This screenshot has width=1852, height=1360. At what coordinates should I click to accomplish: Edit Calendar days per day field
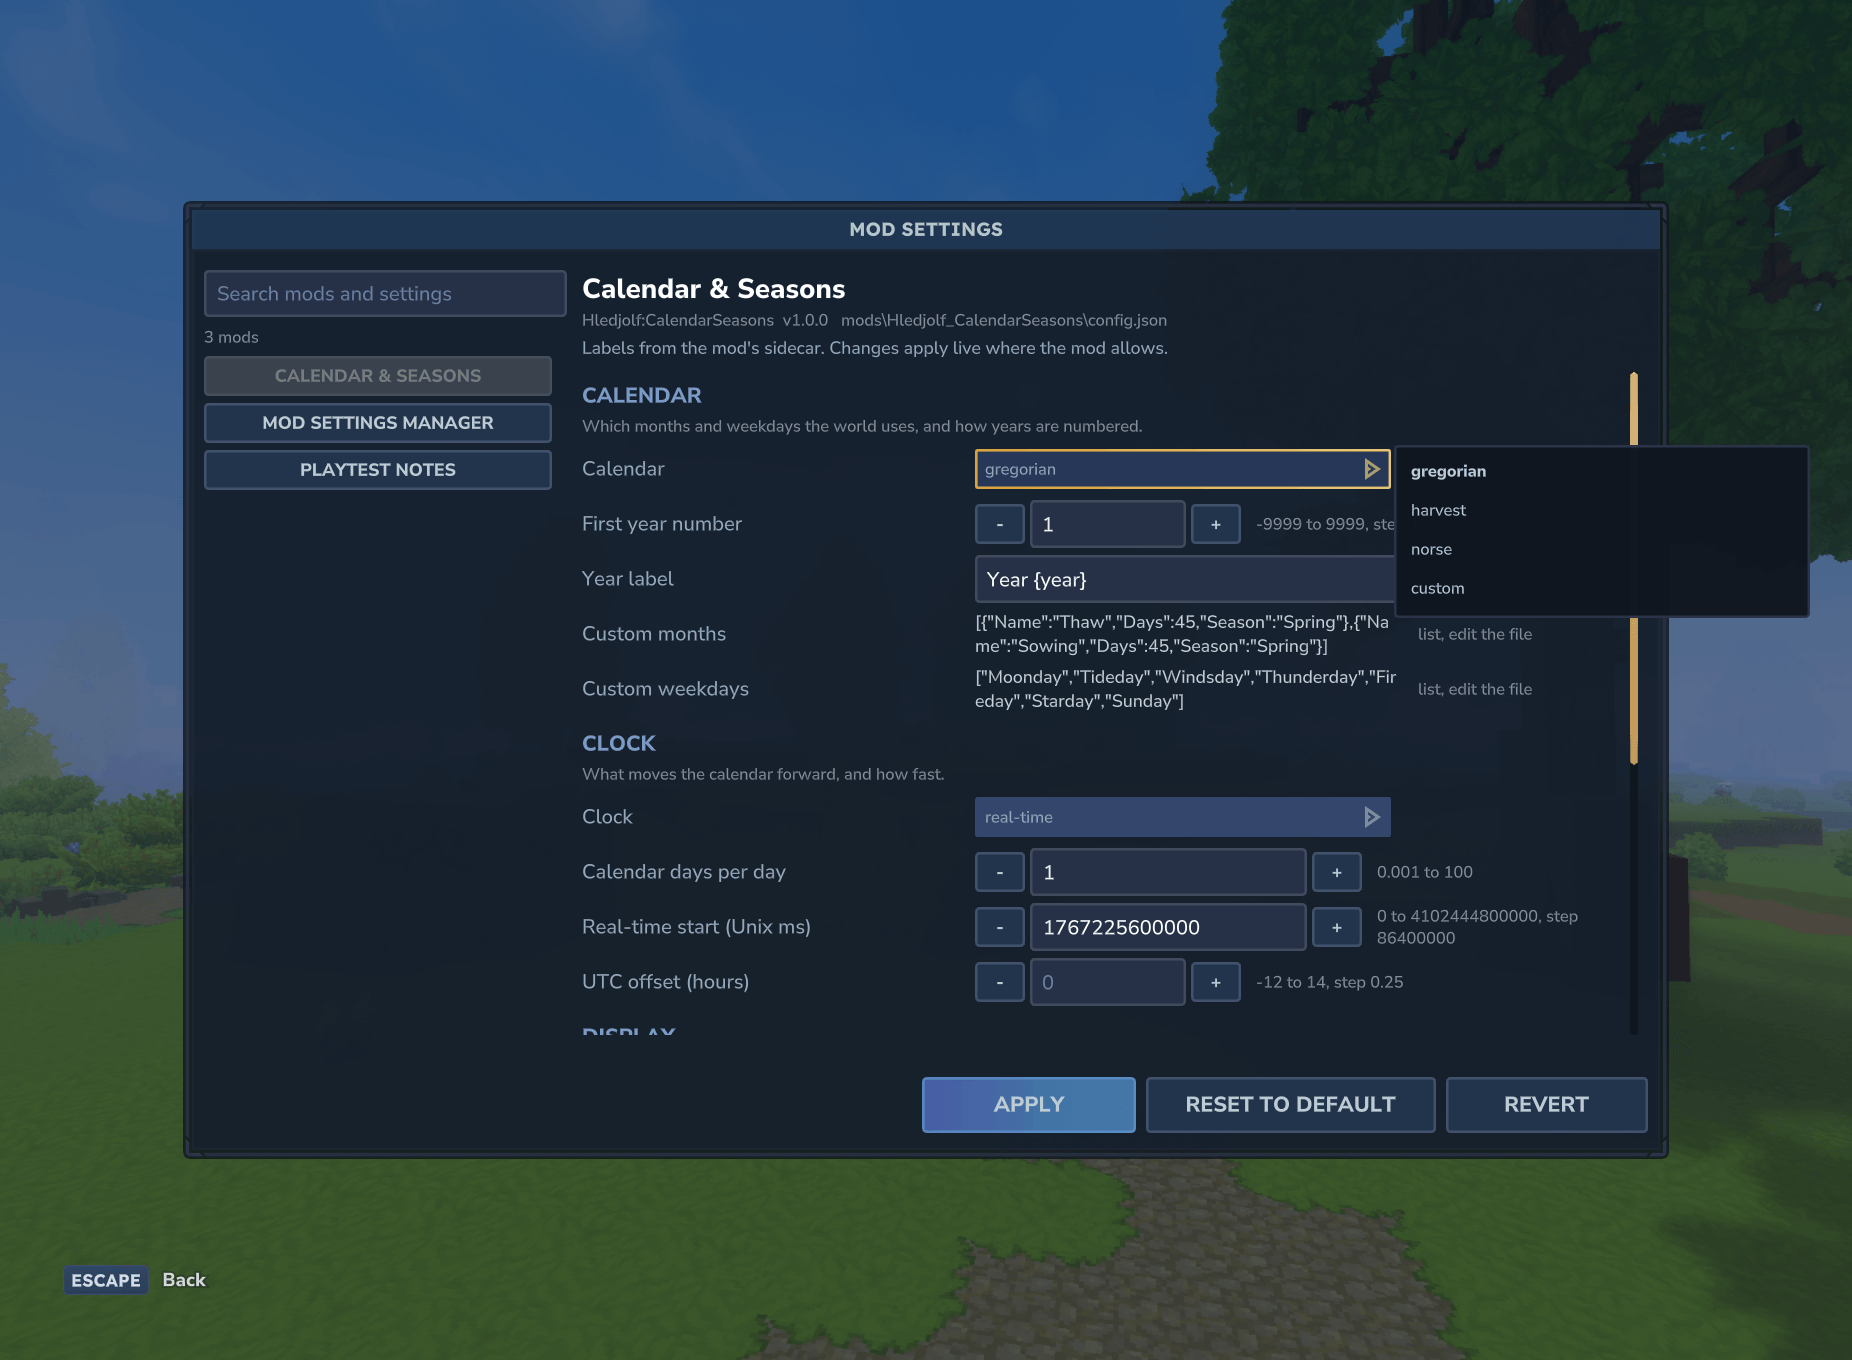[1168, 872]
